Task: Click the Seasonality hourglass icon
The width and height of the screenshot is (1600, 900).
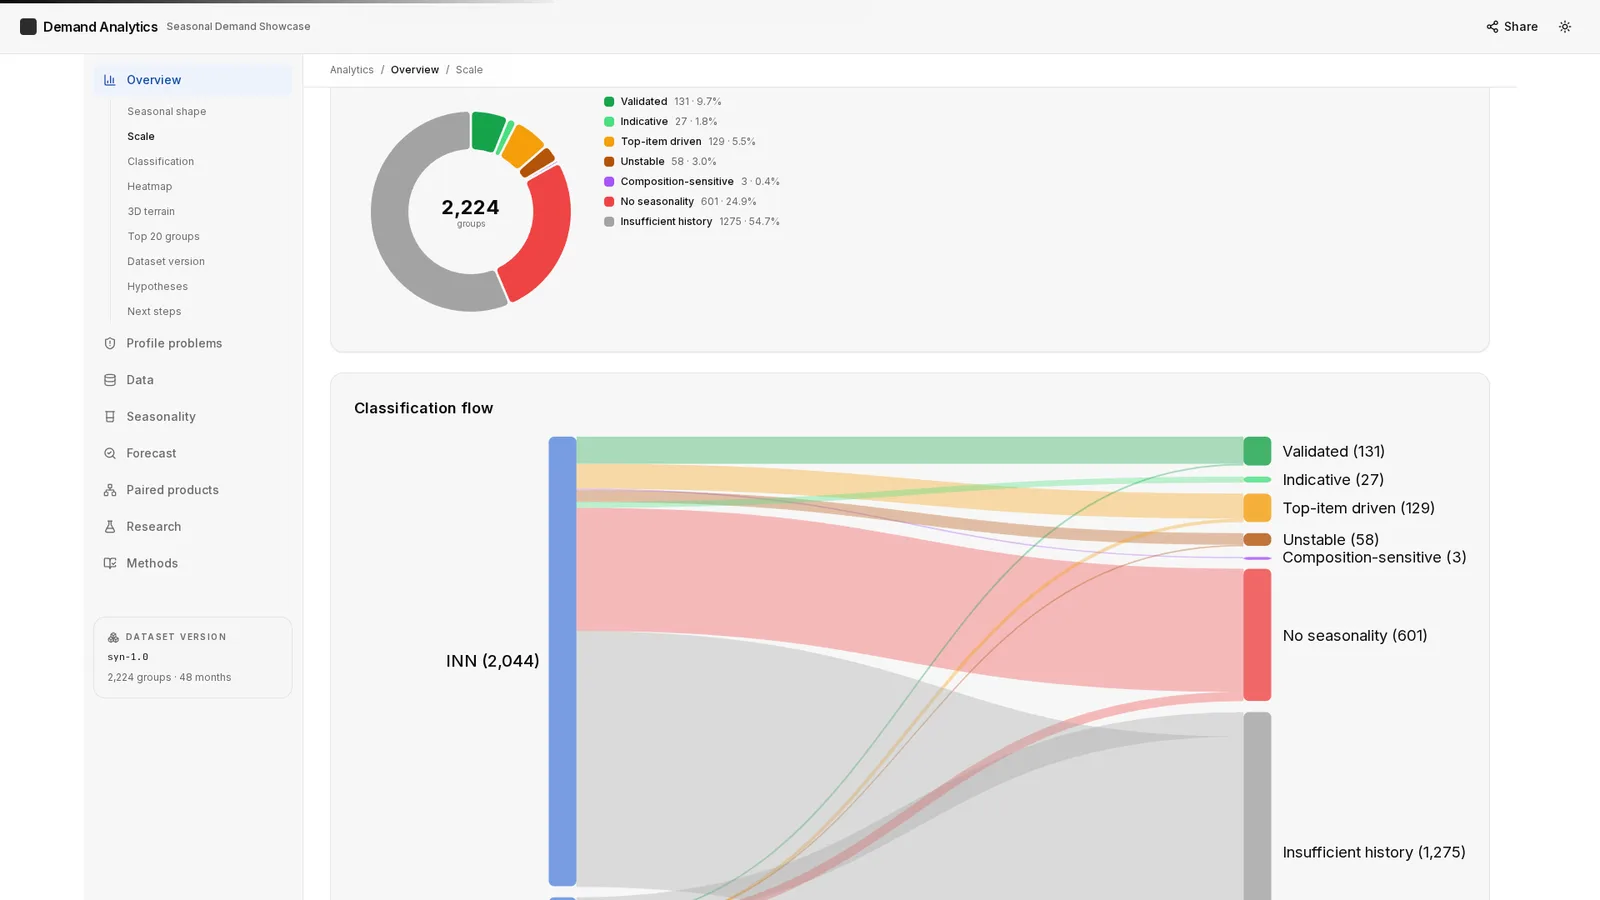Action: point(110,417)
